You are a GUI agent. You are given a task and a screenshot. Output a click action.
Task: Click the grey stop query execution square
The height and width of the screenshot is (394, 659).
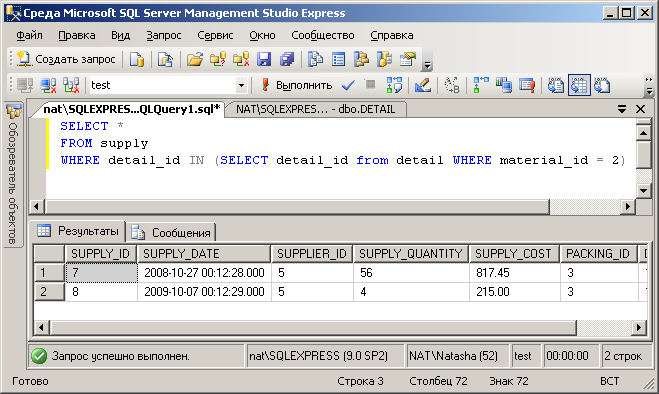pos(370,85)
